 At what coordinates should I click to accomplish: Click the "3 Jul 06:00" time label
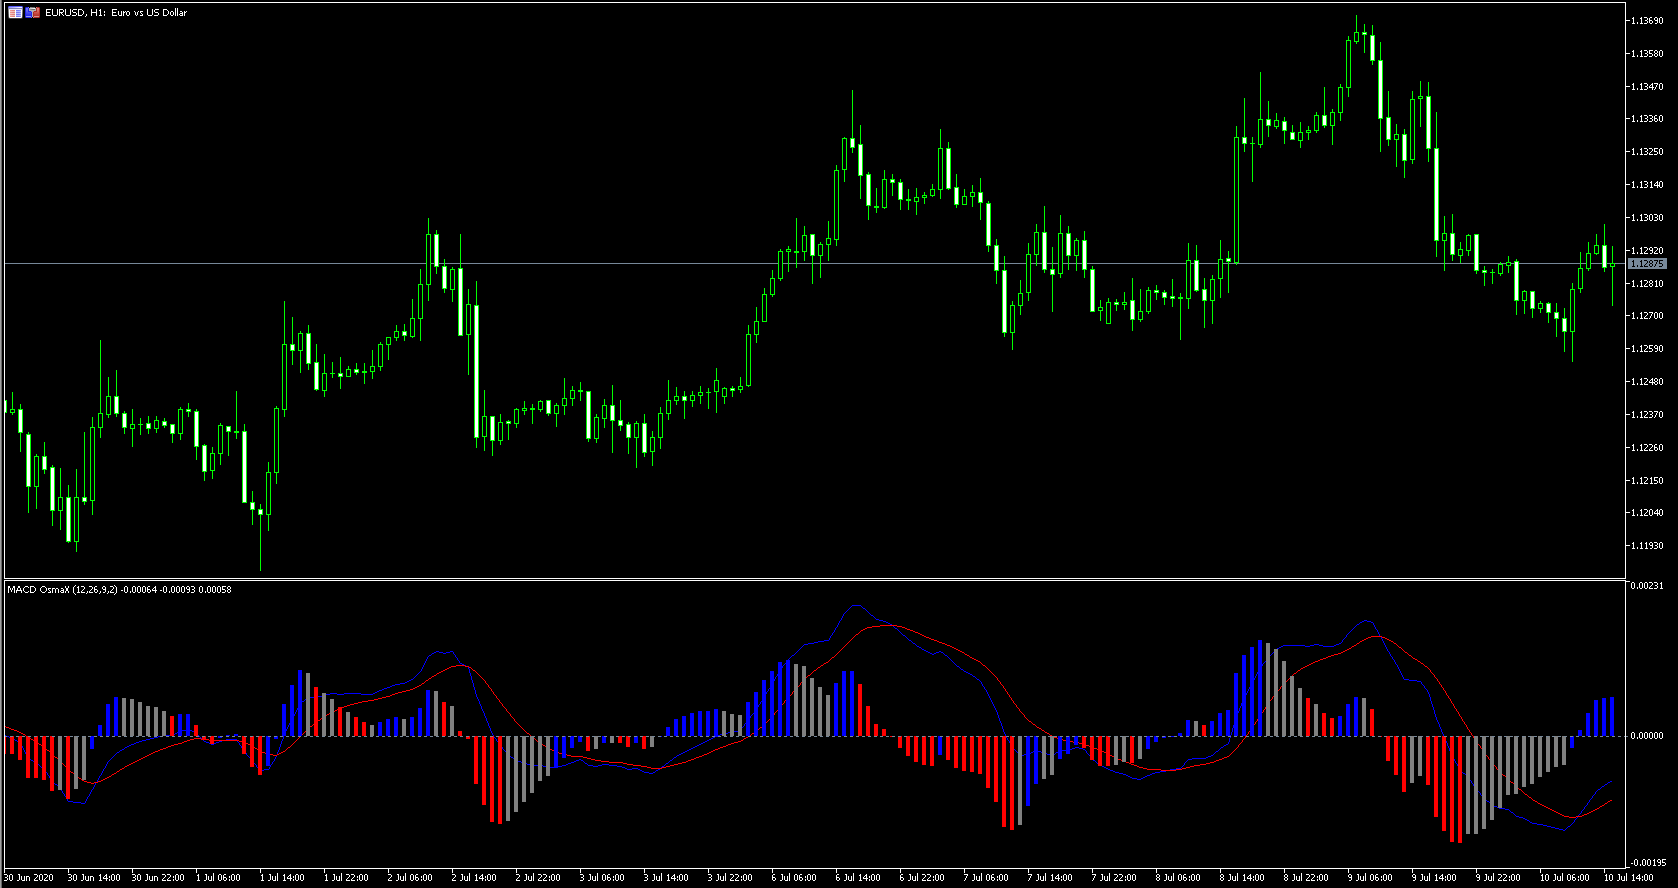tap(602, 878)
